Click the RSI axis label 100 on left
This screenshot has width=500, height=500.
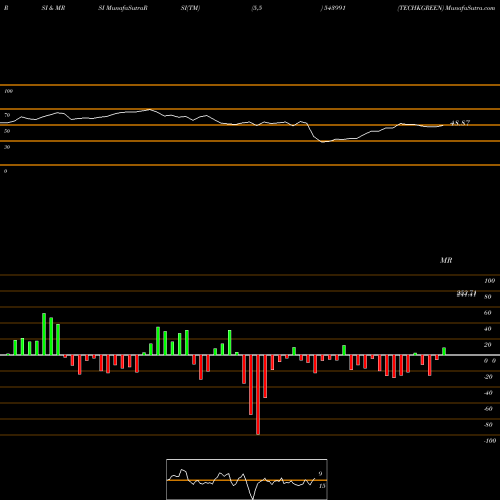click(x=8, y=91)
